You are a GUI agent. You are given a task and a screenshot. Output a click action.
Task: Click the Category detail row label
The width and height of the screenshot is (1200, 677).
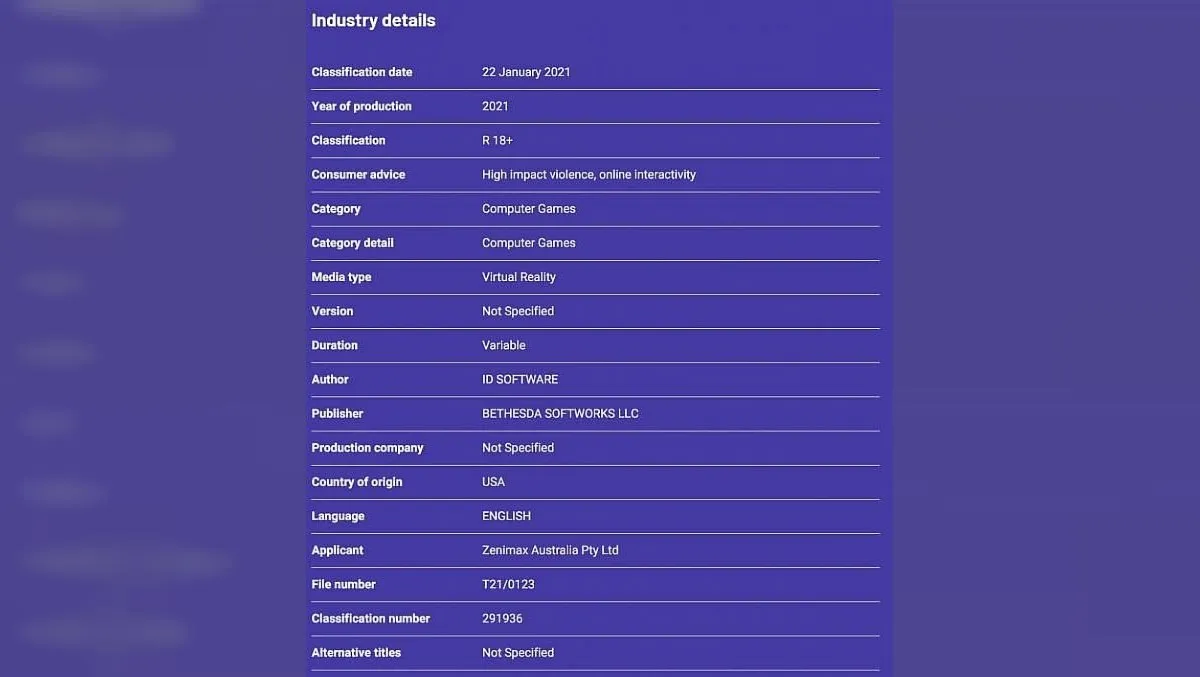tap(352, 243)
